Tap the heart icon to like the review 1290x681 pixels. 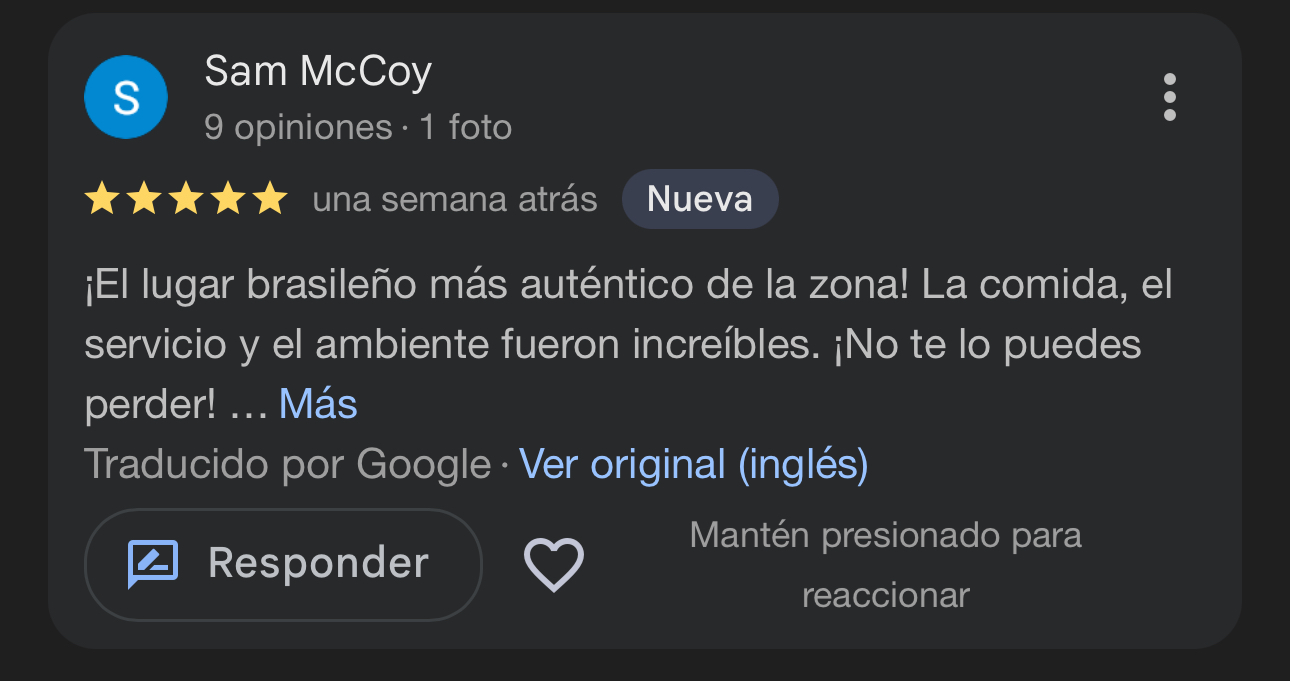(x=554, y=564)
